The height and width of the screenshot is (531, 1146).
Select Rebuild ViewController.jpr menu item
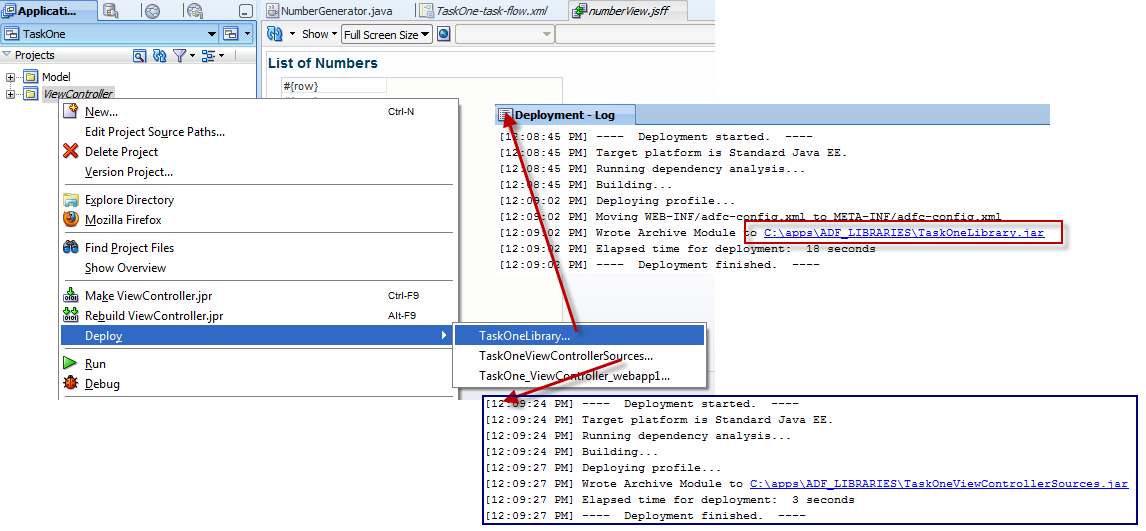(154, 316)
